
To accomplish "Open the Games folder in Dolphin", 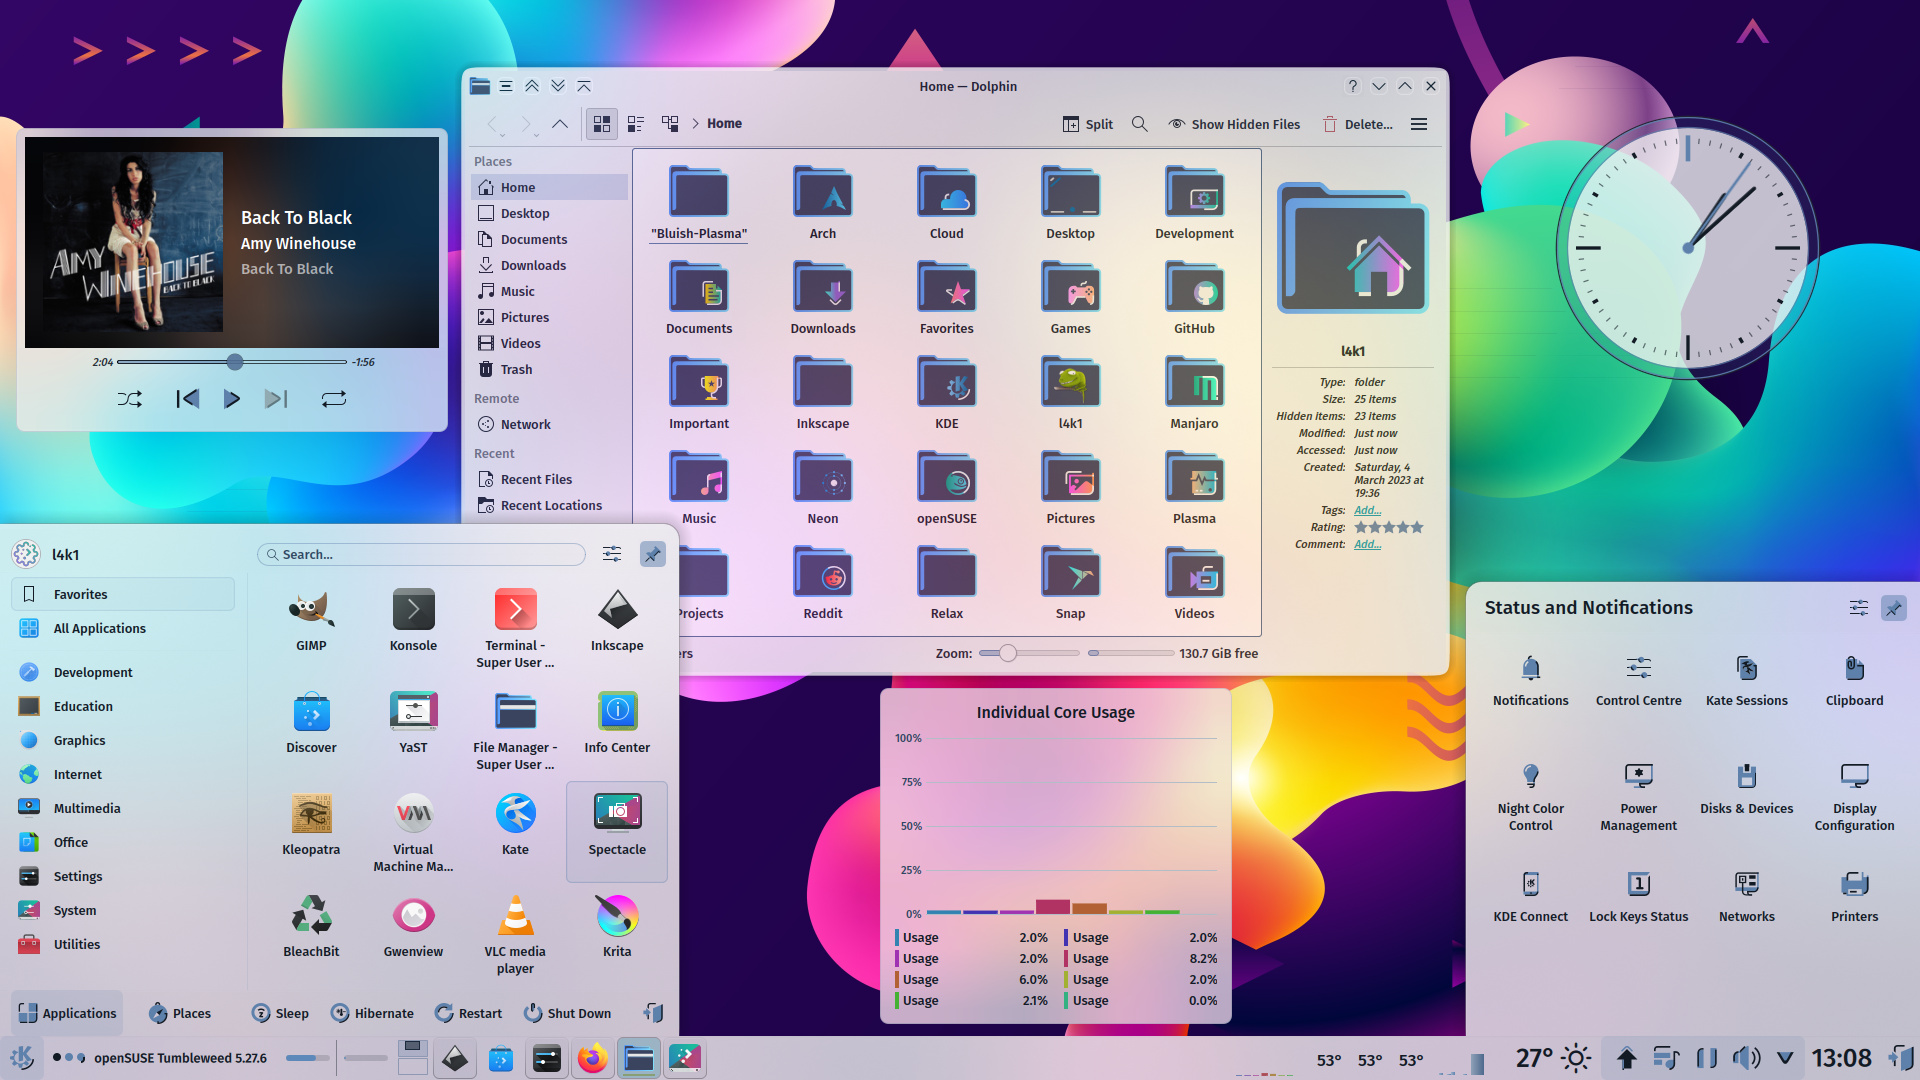I will point(1071,299).
